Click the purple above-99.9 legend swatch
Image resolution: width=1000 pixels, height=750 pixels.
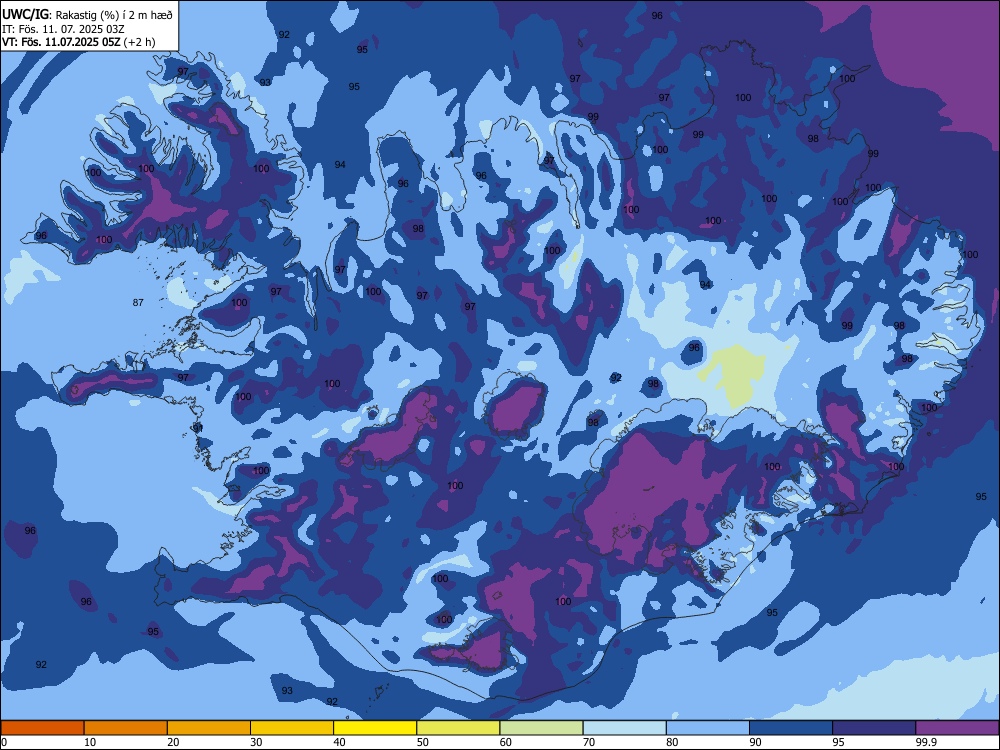957,728
